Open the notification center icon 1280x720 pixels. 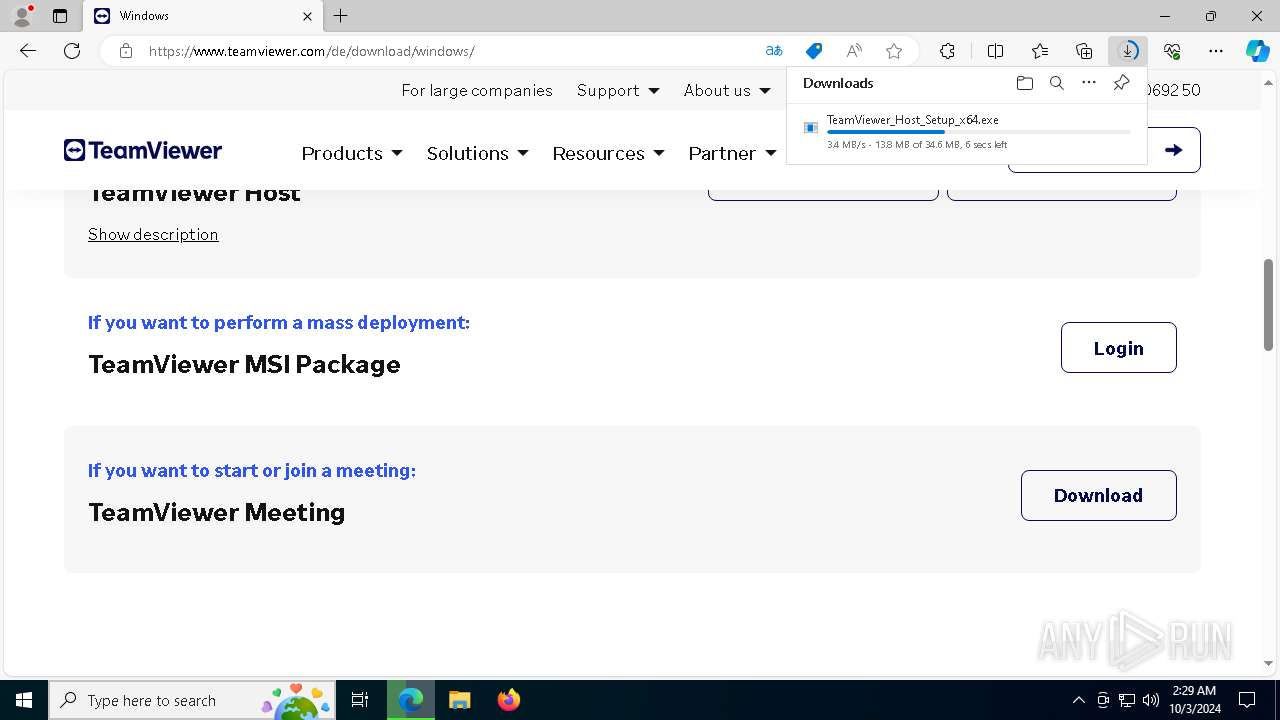(x=1247, y=700)
